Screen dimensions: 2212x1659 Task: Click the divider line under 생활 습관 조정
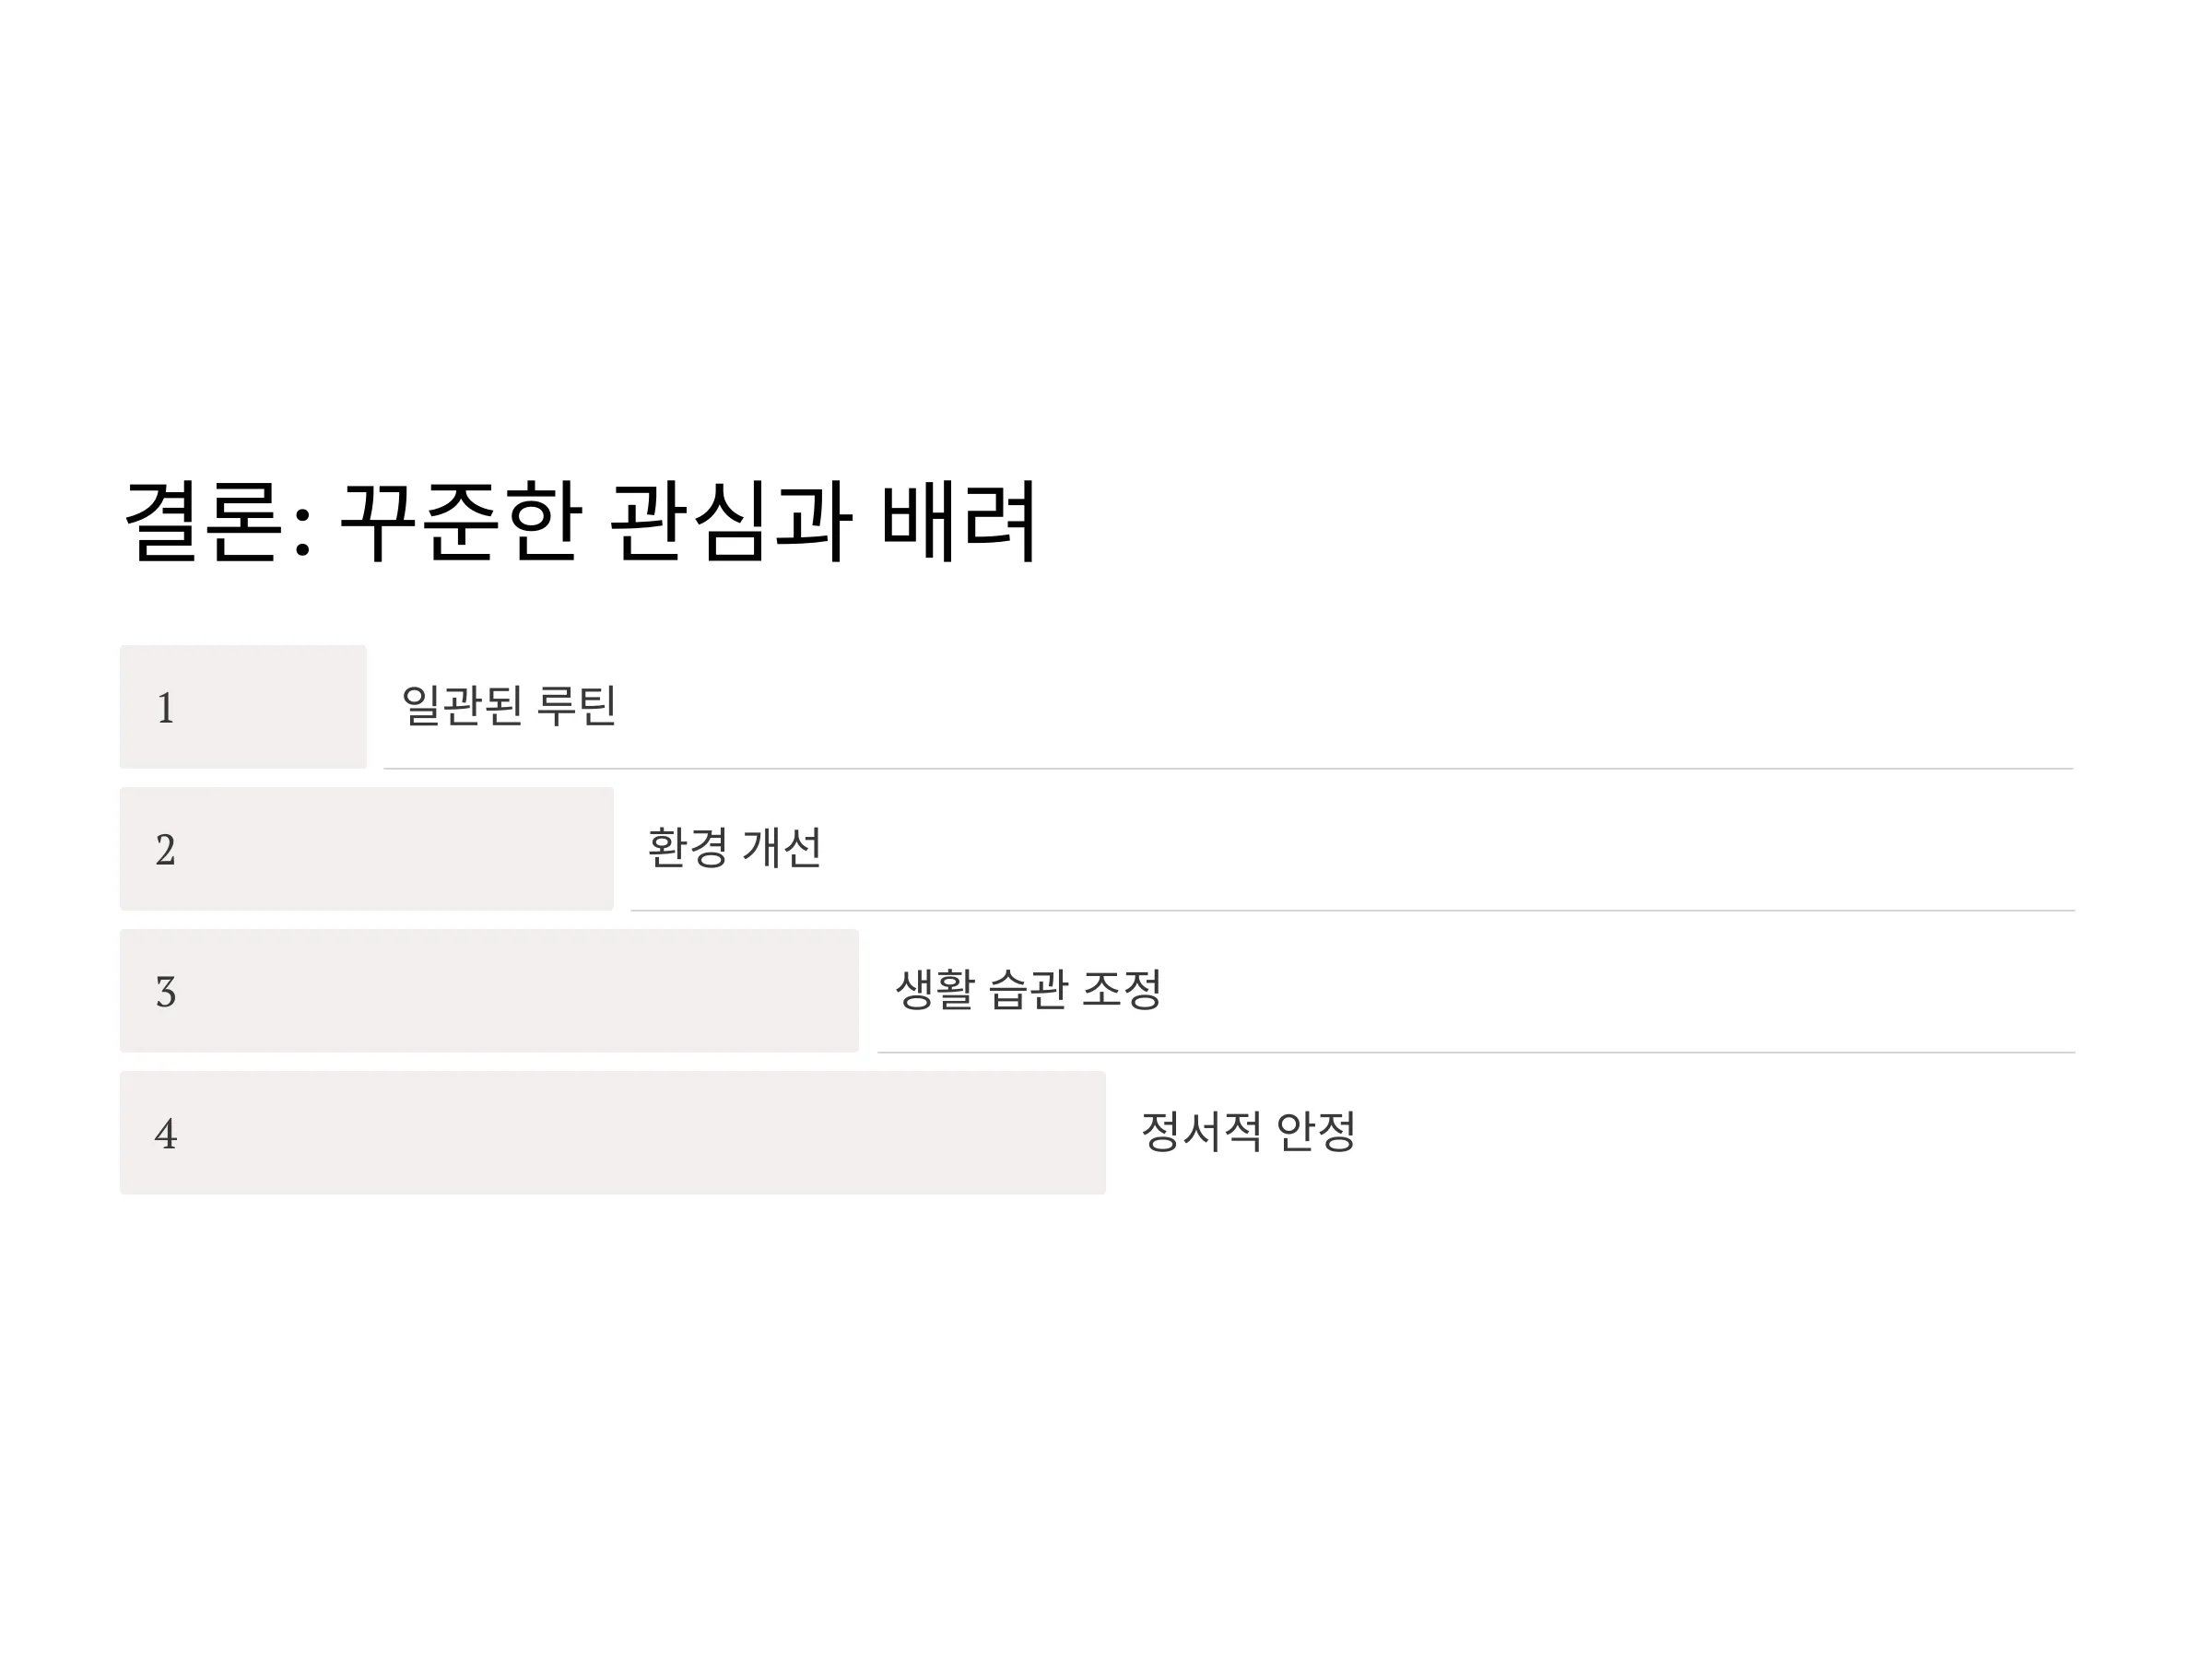tap(1476, 1053)
